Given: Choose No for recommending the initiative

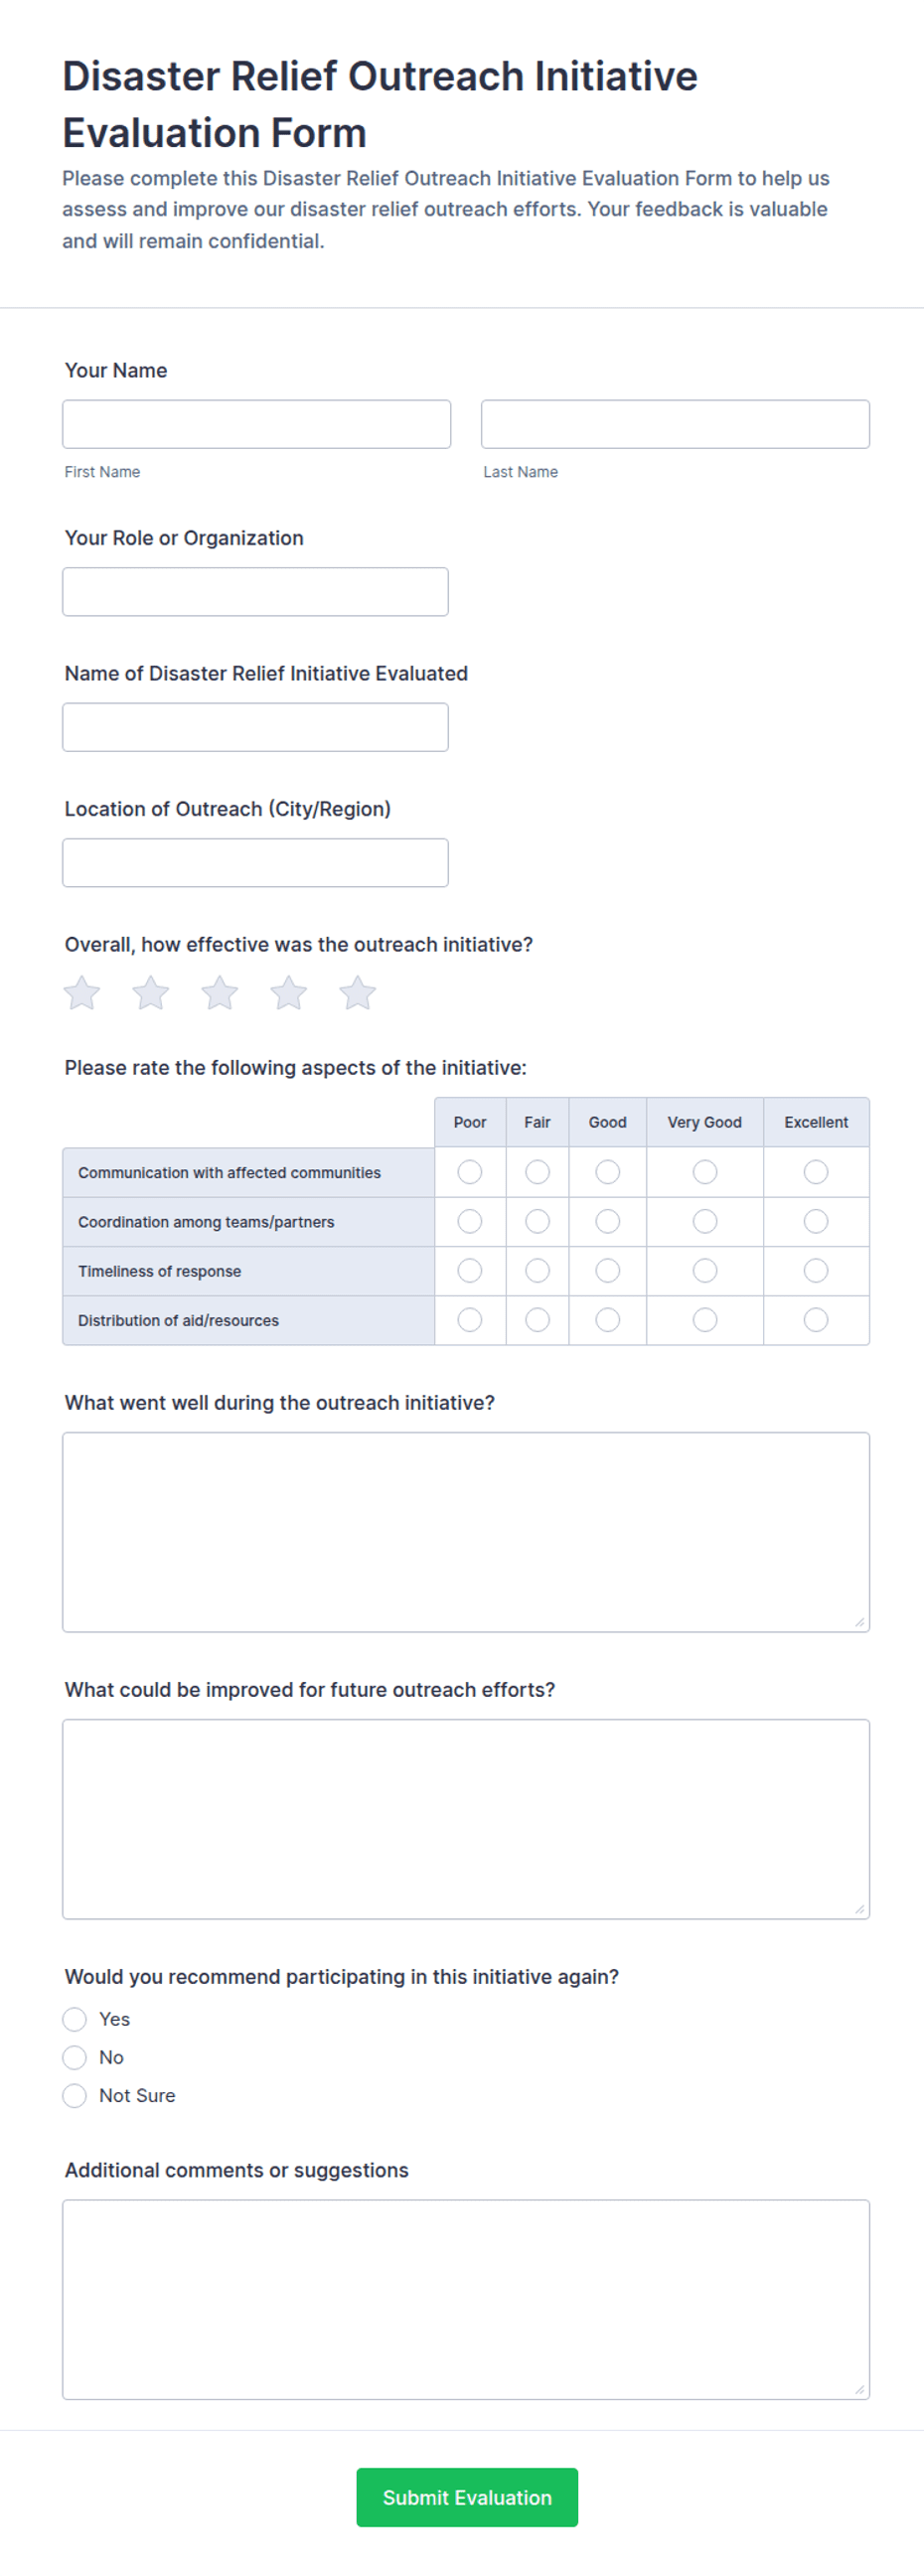Looking at the screenshot, I should pos(75,2057).
